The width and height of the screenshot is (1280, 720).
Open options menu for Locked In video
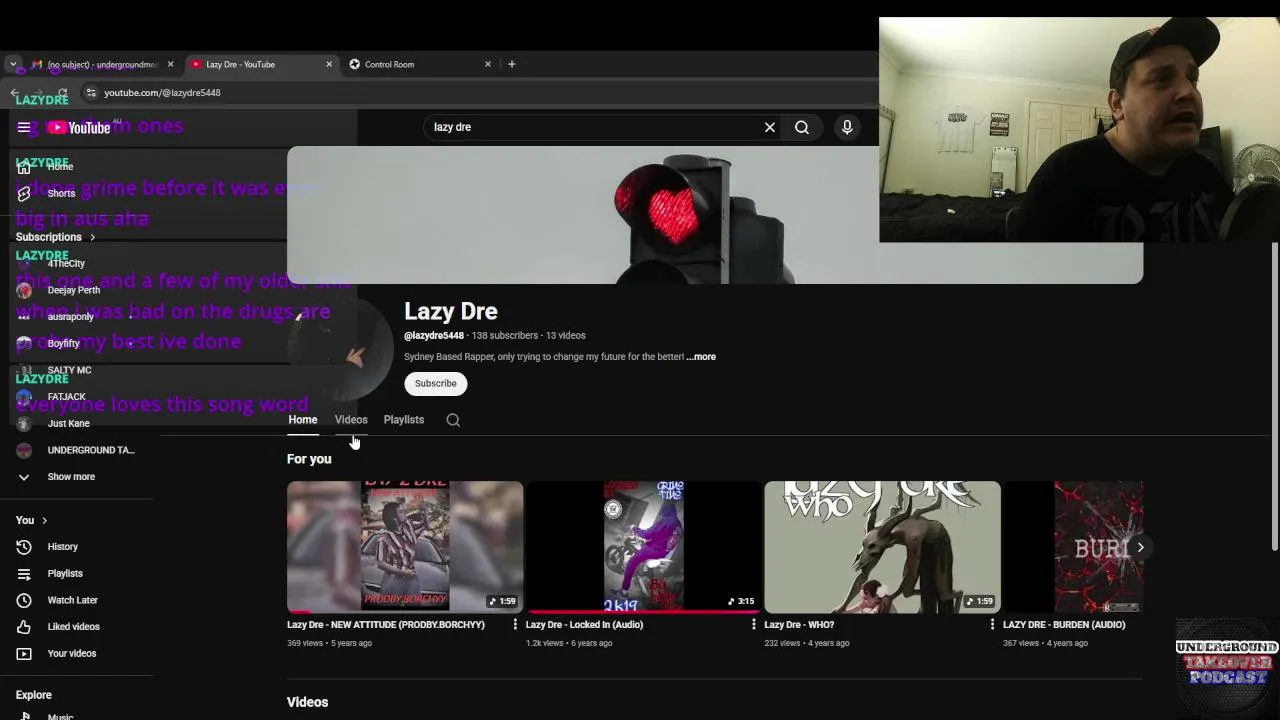(753, 624)
